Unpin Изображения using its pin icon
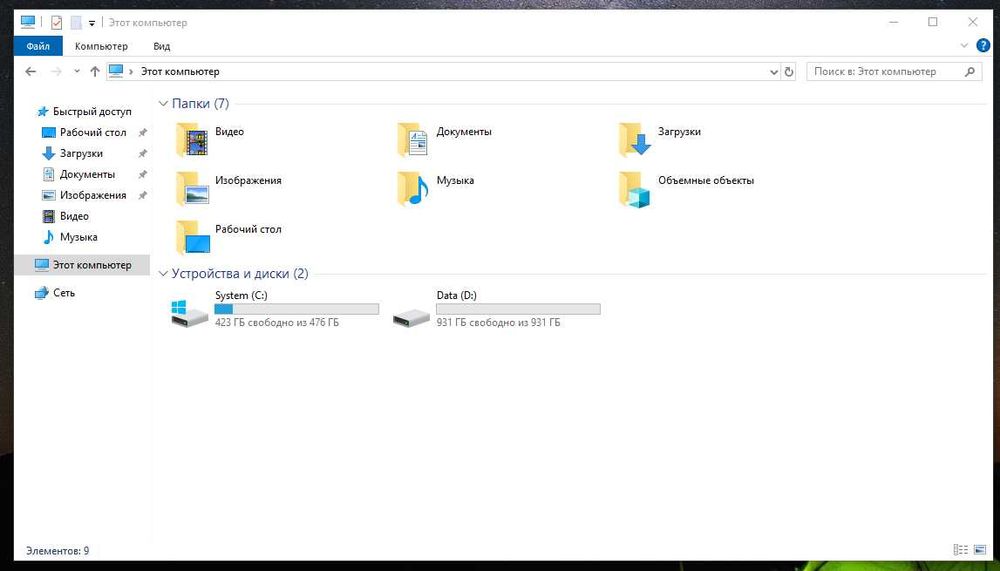The height and width of the screenshot is (571, 1000). click(143, 195)
